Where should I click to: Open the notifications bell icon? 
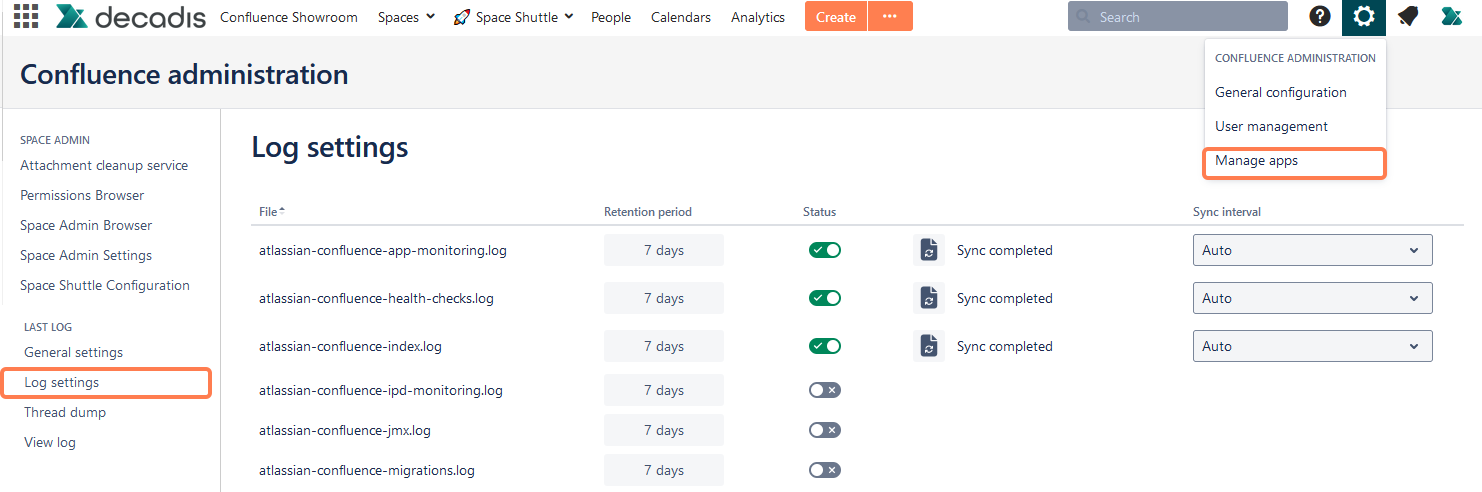[x=1408, y=17]
